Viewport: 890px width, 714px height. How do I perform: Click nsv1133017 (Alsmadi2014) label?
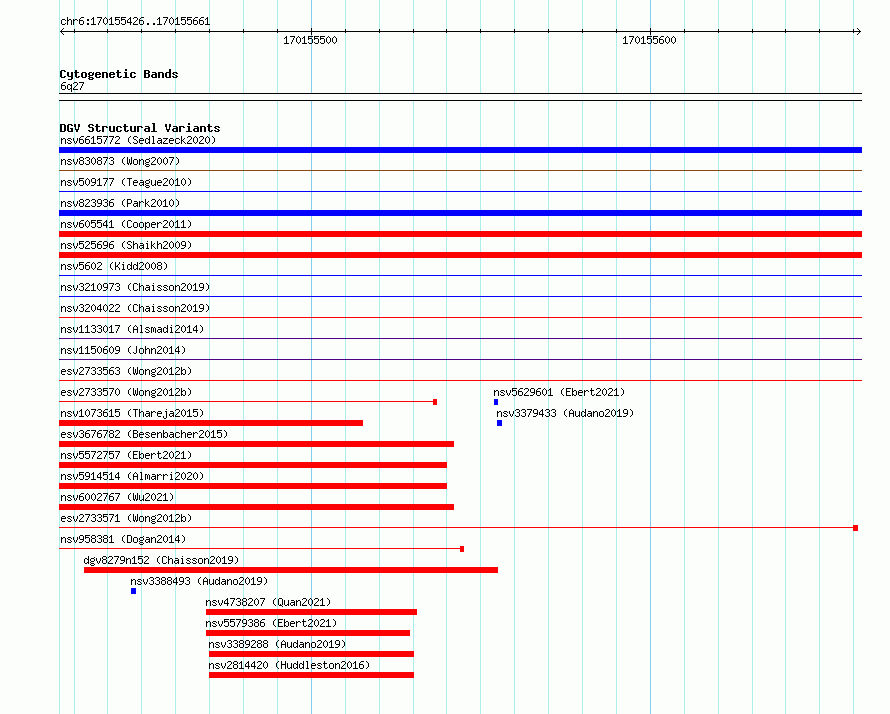pos(132,329)
